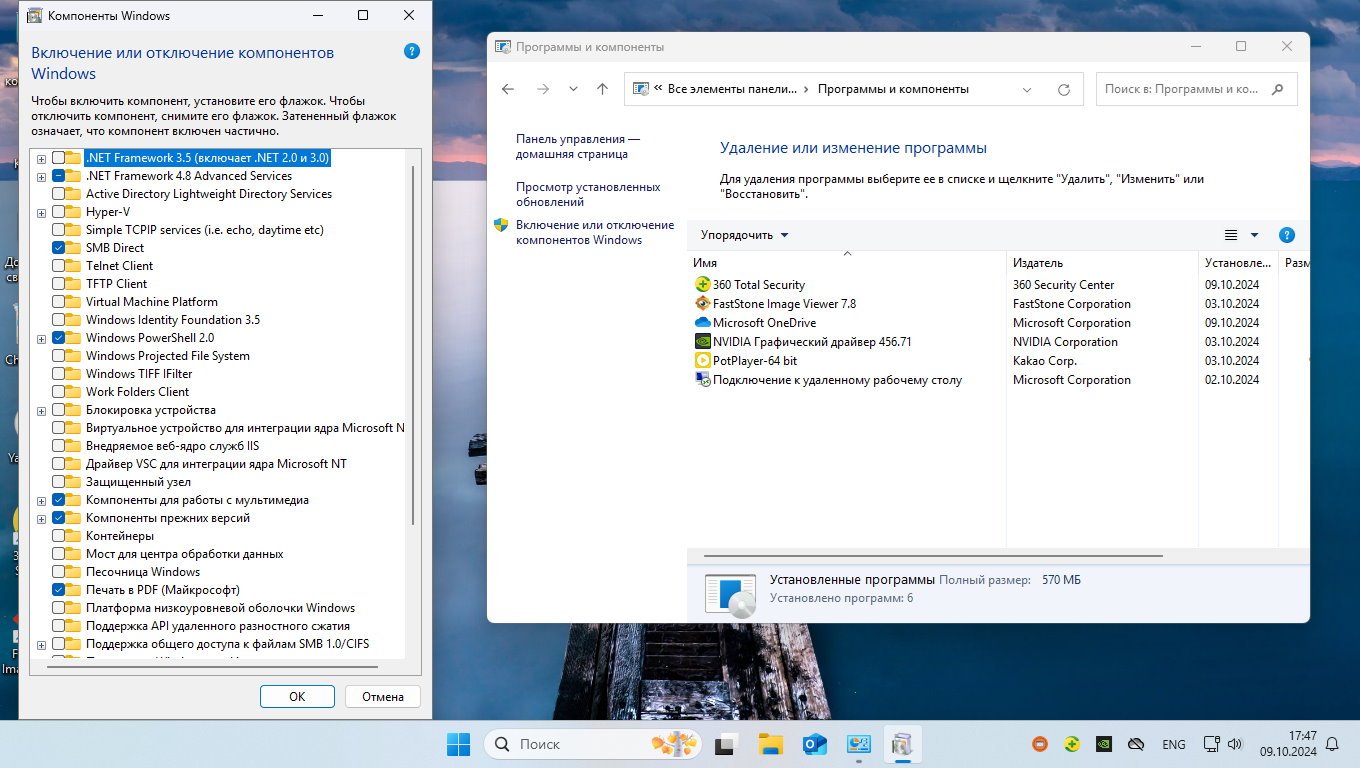This screenshot has height=768, width=1360.
Task: Enable the Telnet Client checkbox
Action: [59, 266]
